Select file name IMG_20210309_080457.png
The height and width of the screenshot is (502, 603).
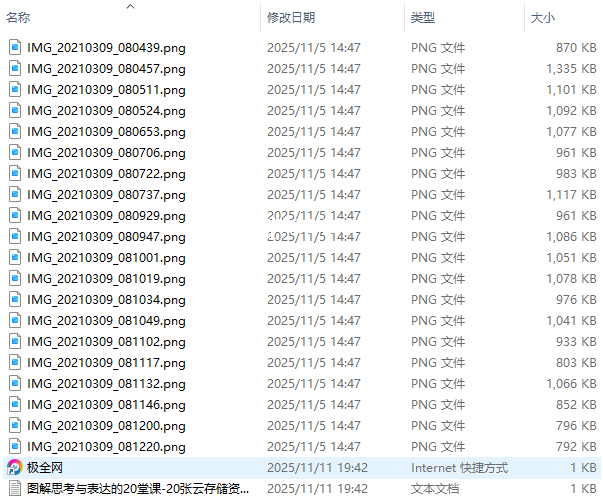coord(106,69)
